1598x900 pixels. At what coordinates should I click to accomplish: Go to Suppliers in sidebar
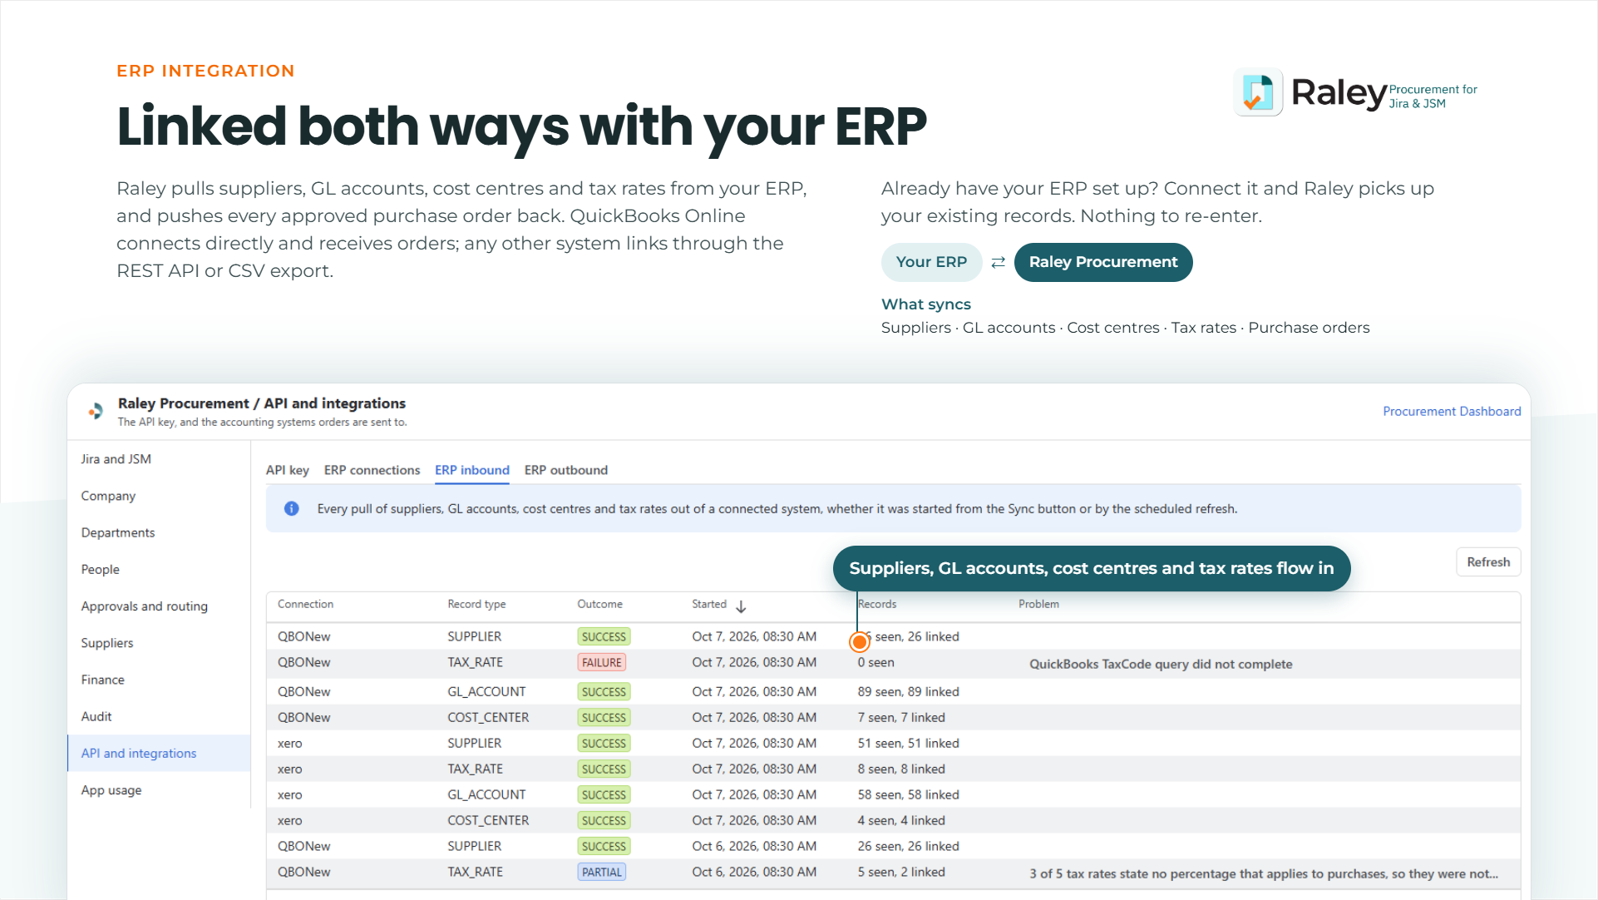coord(107,643)
